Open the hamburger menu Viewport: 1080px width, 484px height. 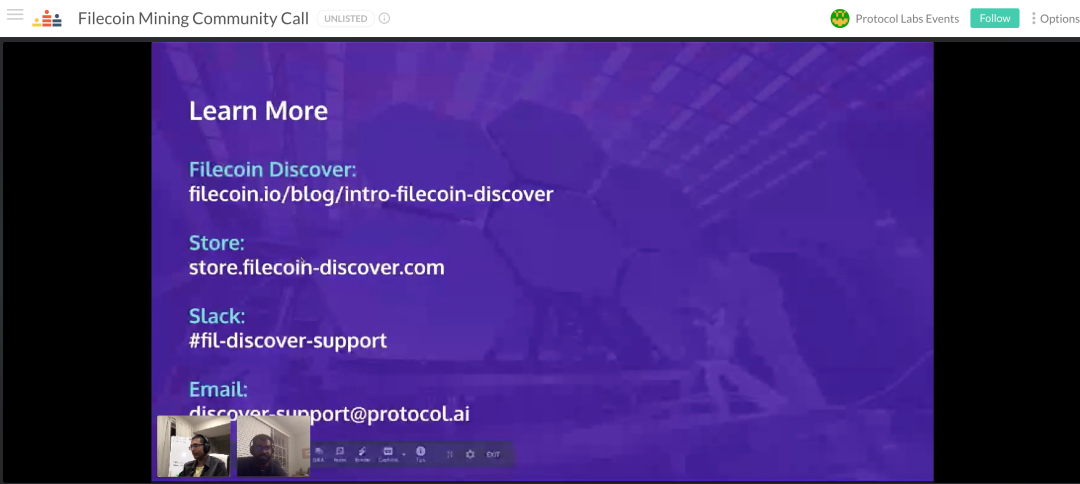tap(14, 14)
